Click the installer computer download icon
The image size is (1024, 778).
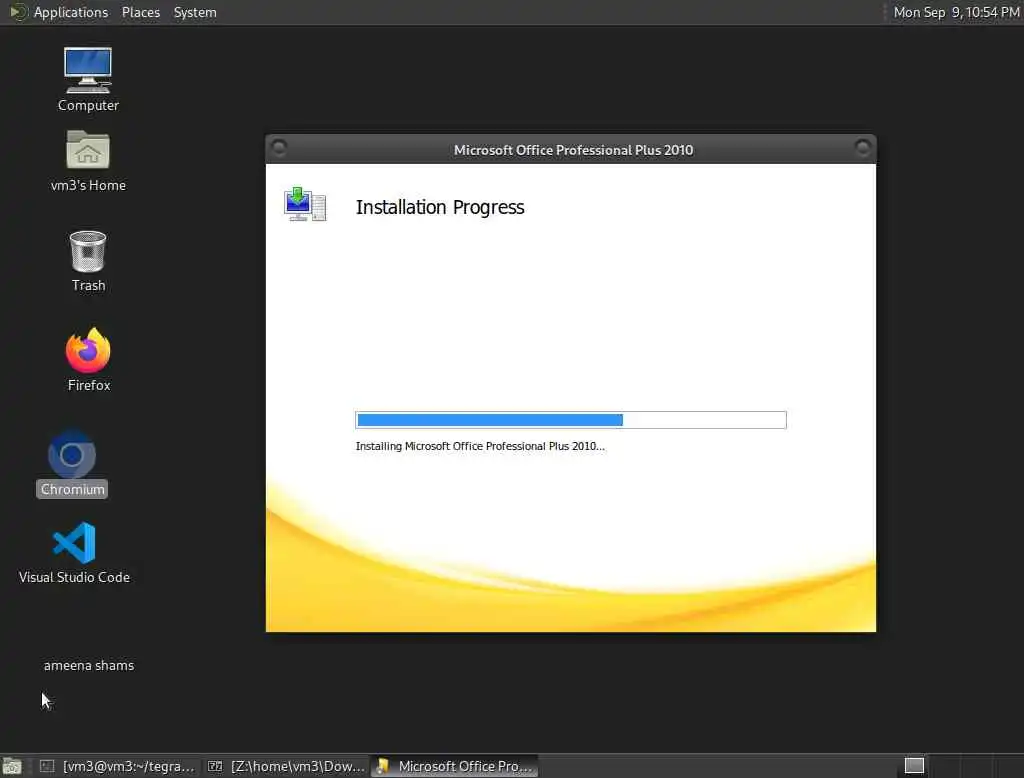click(305, 204)
